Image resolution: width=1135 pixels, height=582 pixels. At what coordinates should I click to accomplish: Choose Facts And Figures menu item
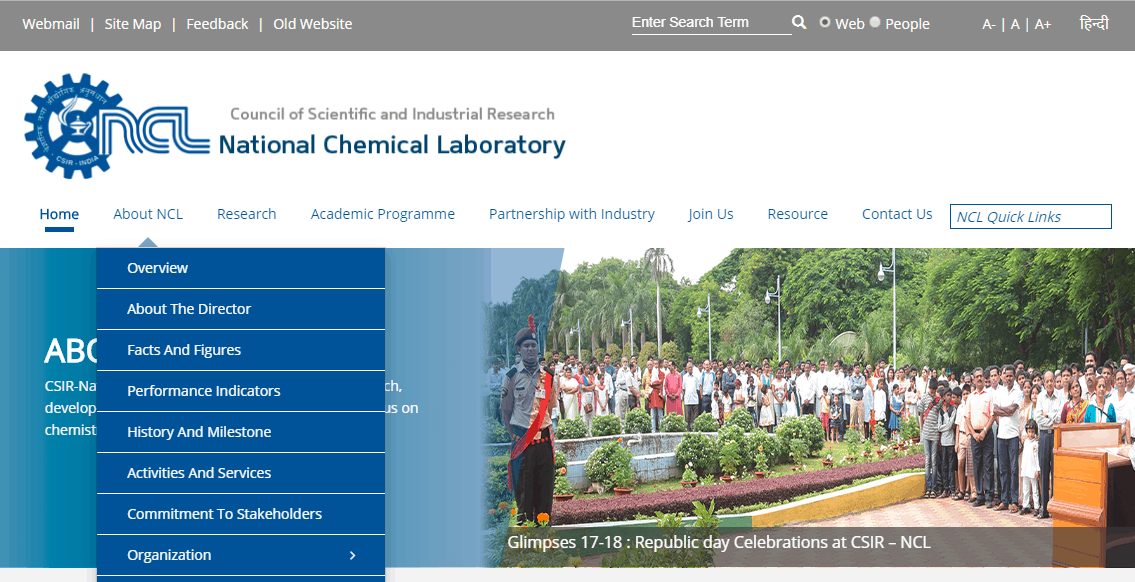click(184, 350)
